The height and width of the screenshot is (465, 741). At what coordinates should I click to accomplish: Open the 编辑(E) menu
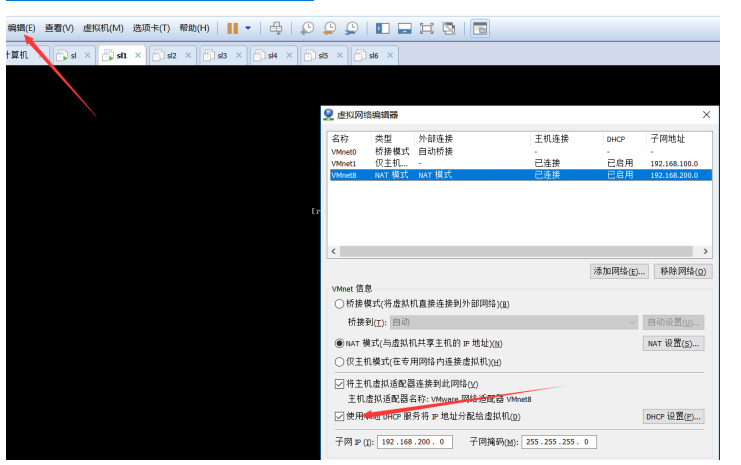coord(21,28)
